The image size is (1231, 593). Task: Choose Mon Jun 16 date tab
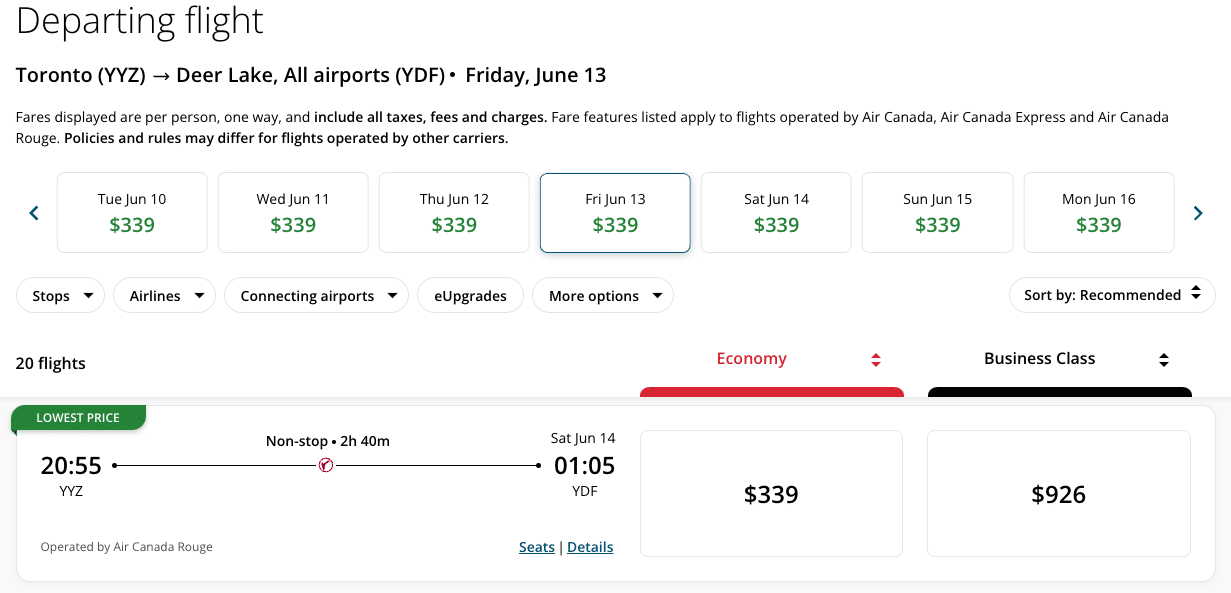coord(1098,213)
